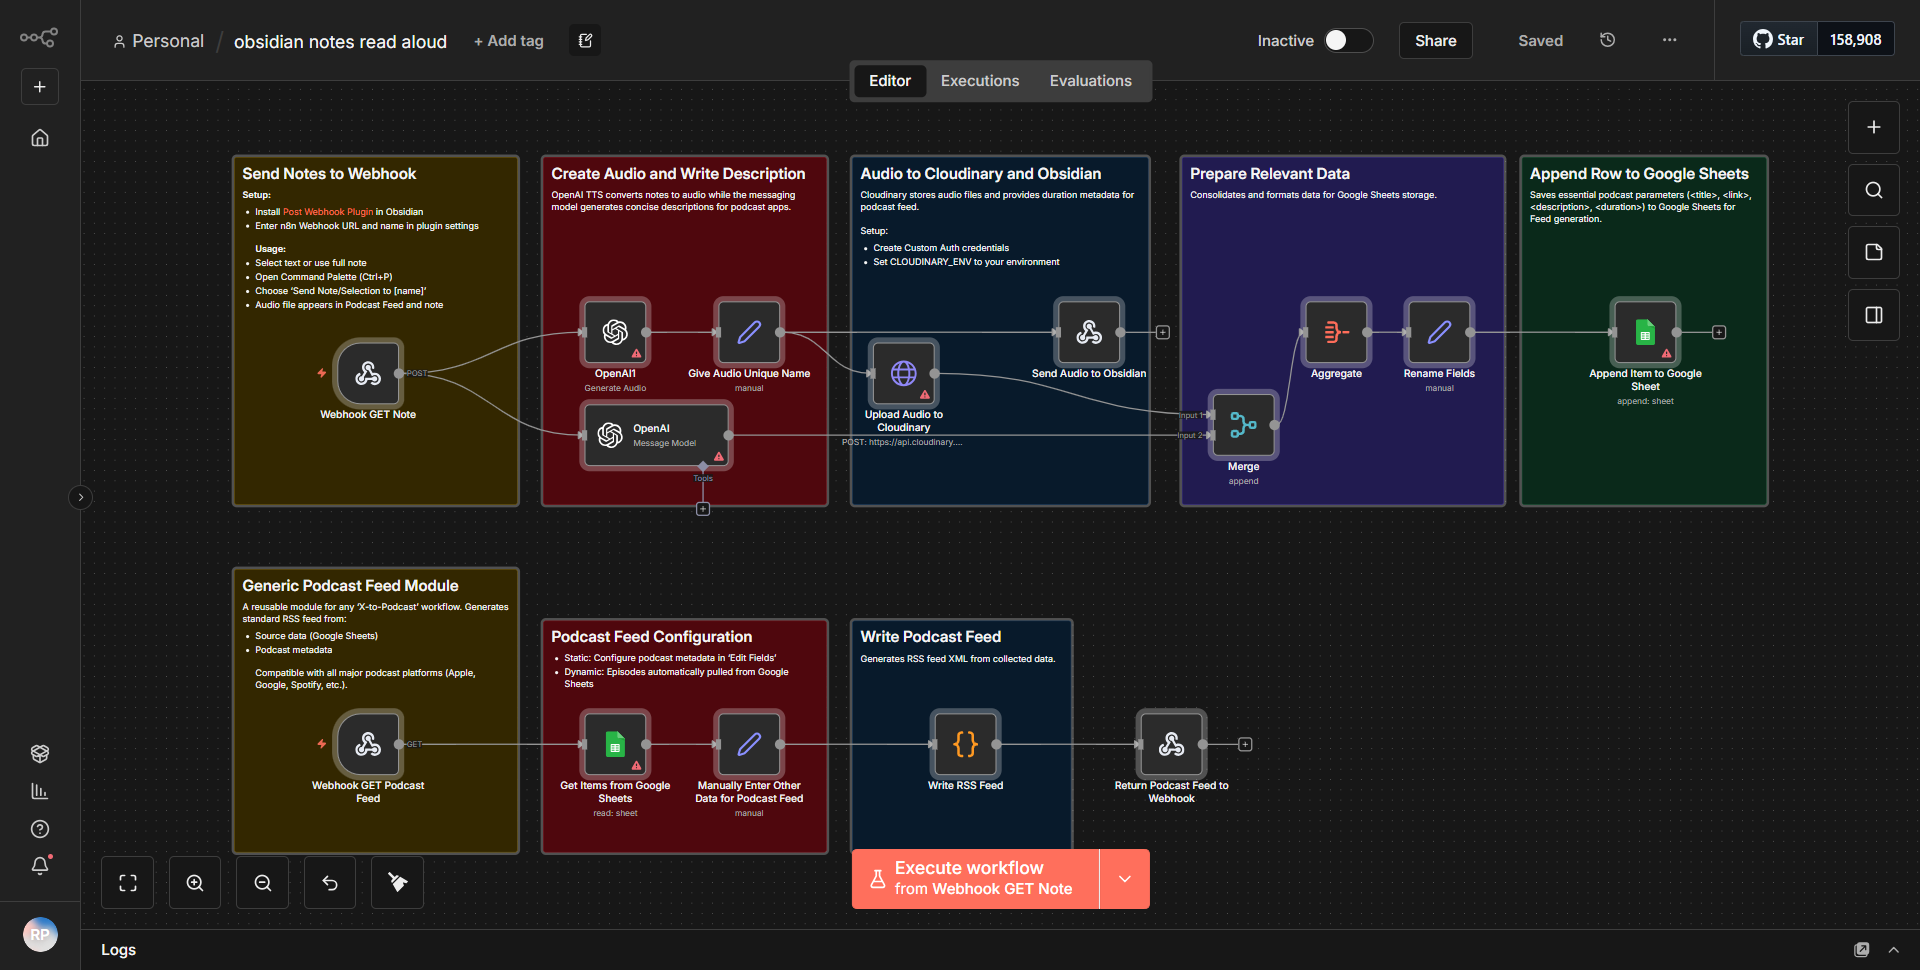Select the Write RSS Feed code node
Image resolution: width=1920 pixels, height=970 pixels.
pos(965,744)
